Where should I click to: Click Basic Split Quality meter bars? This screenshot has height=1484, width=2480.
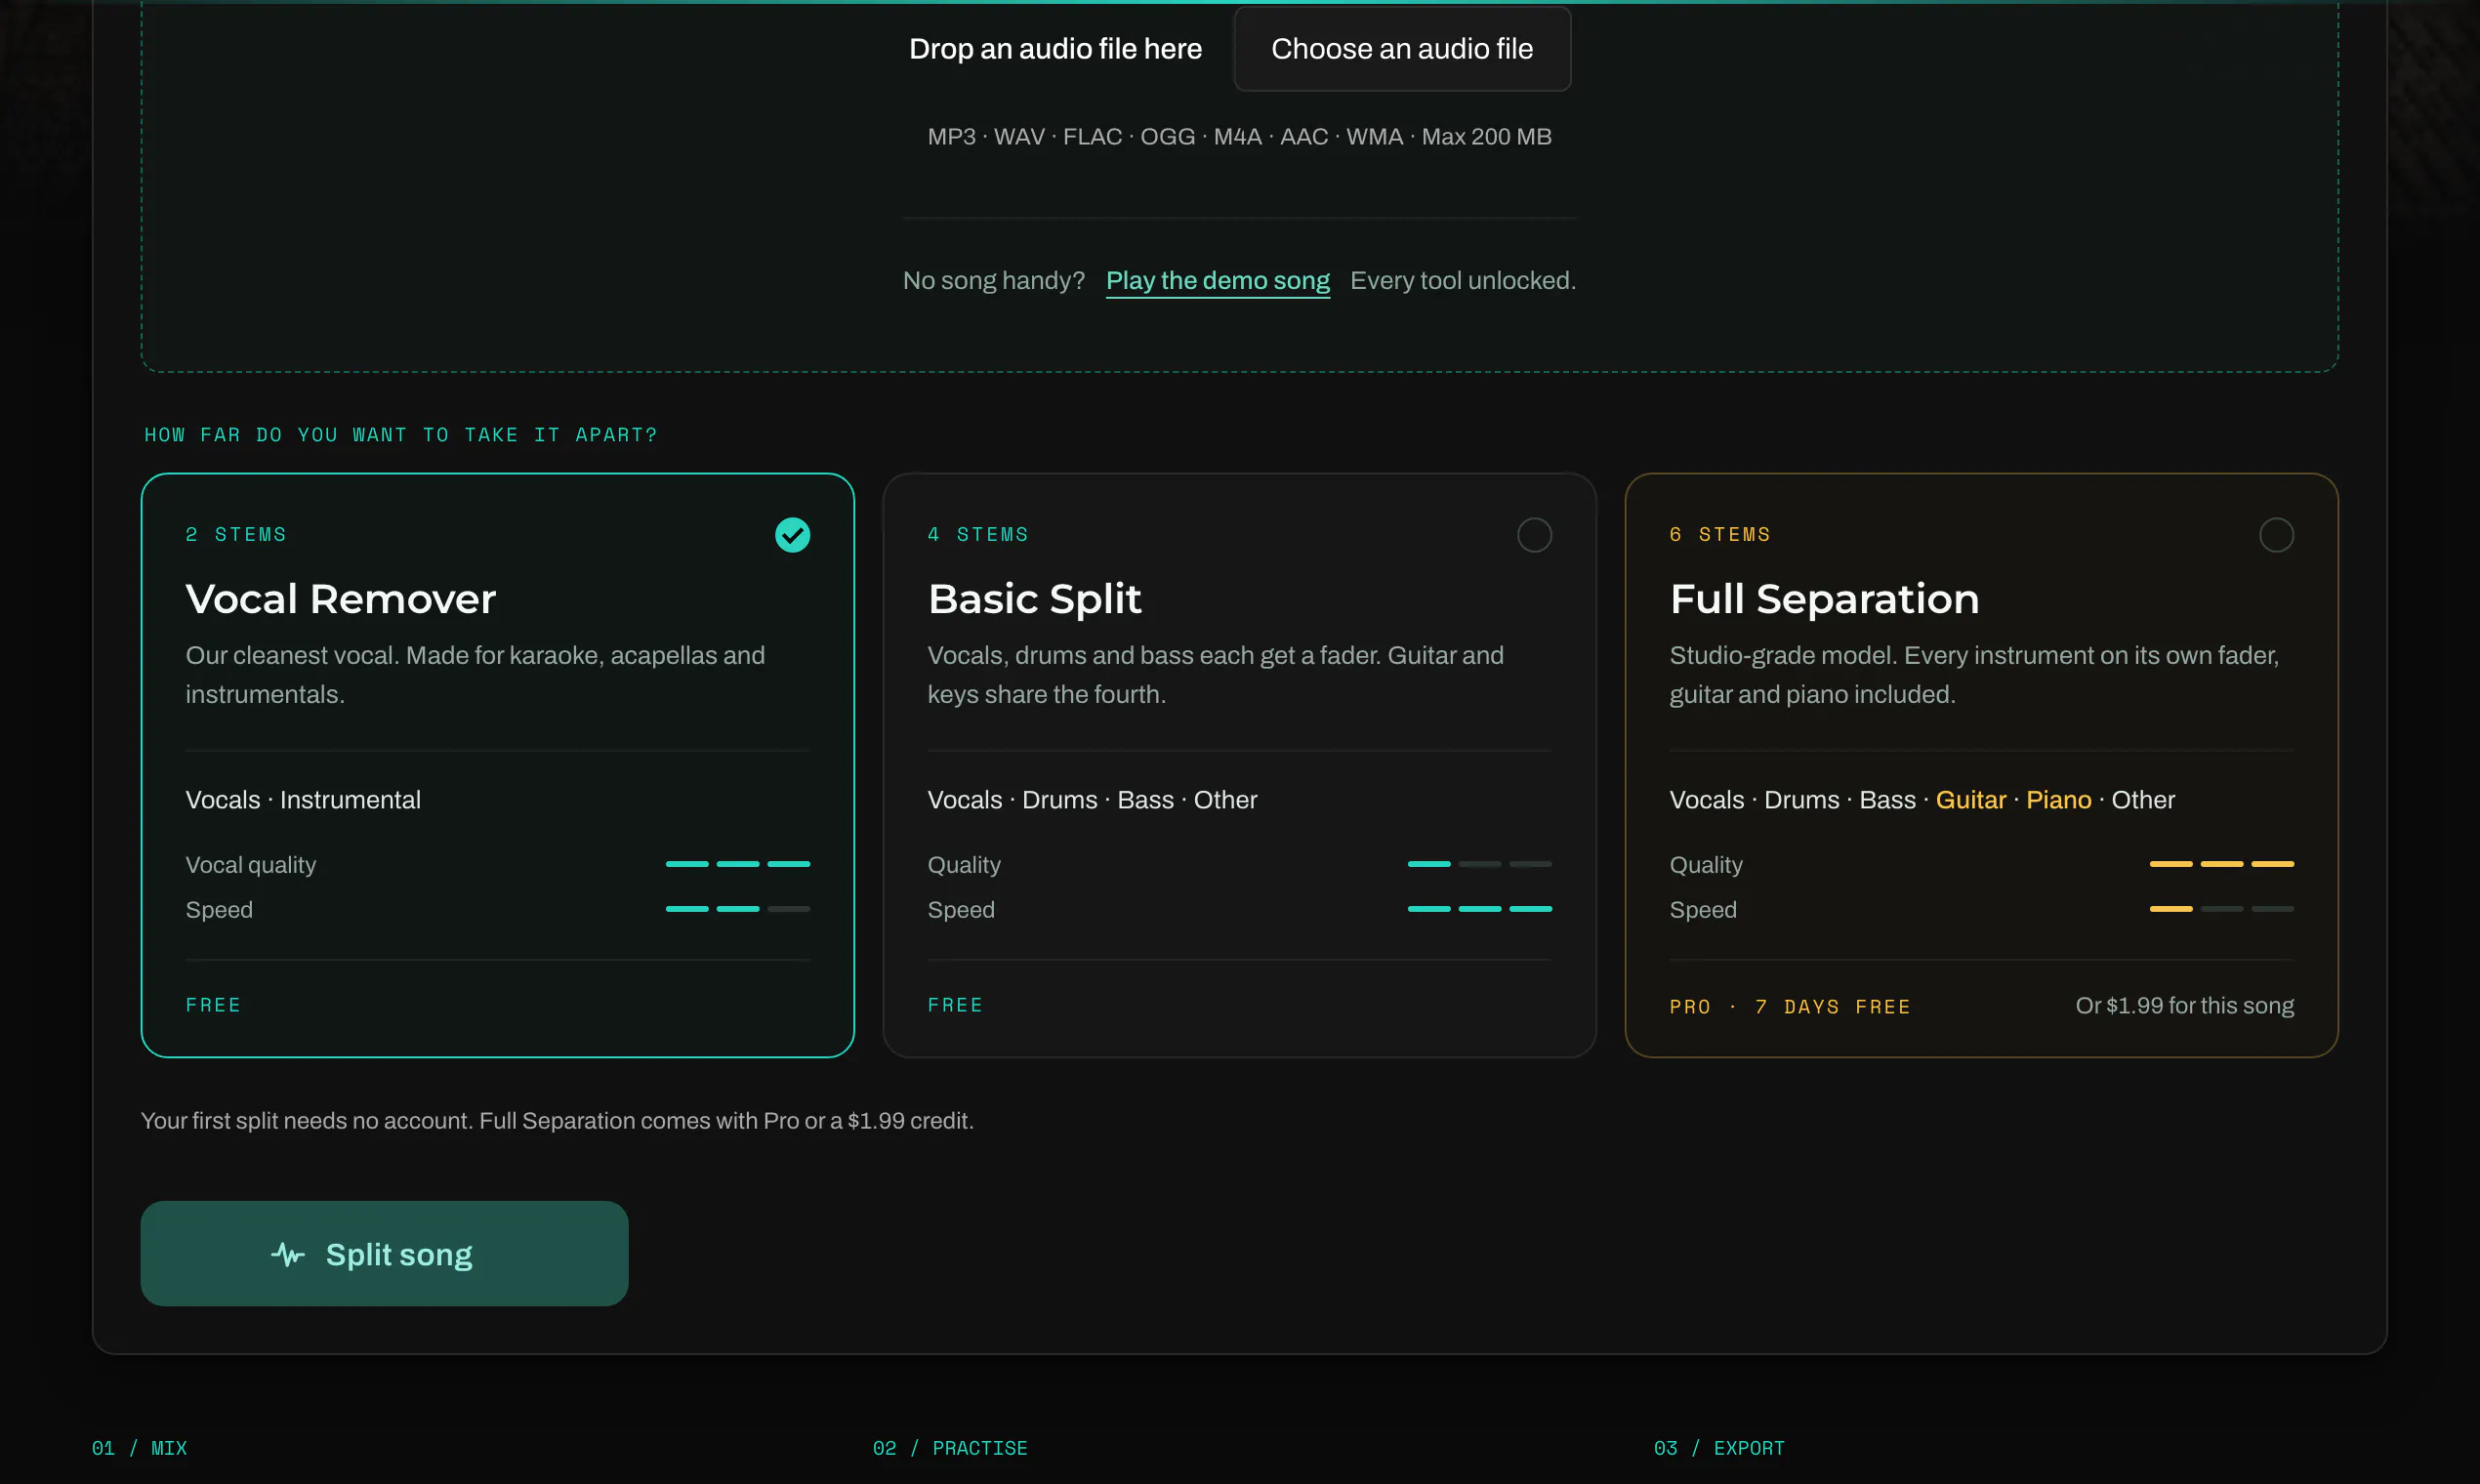[1480, 864]
